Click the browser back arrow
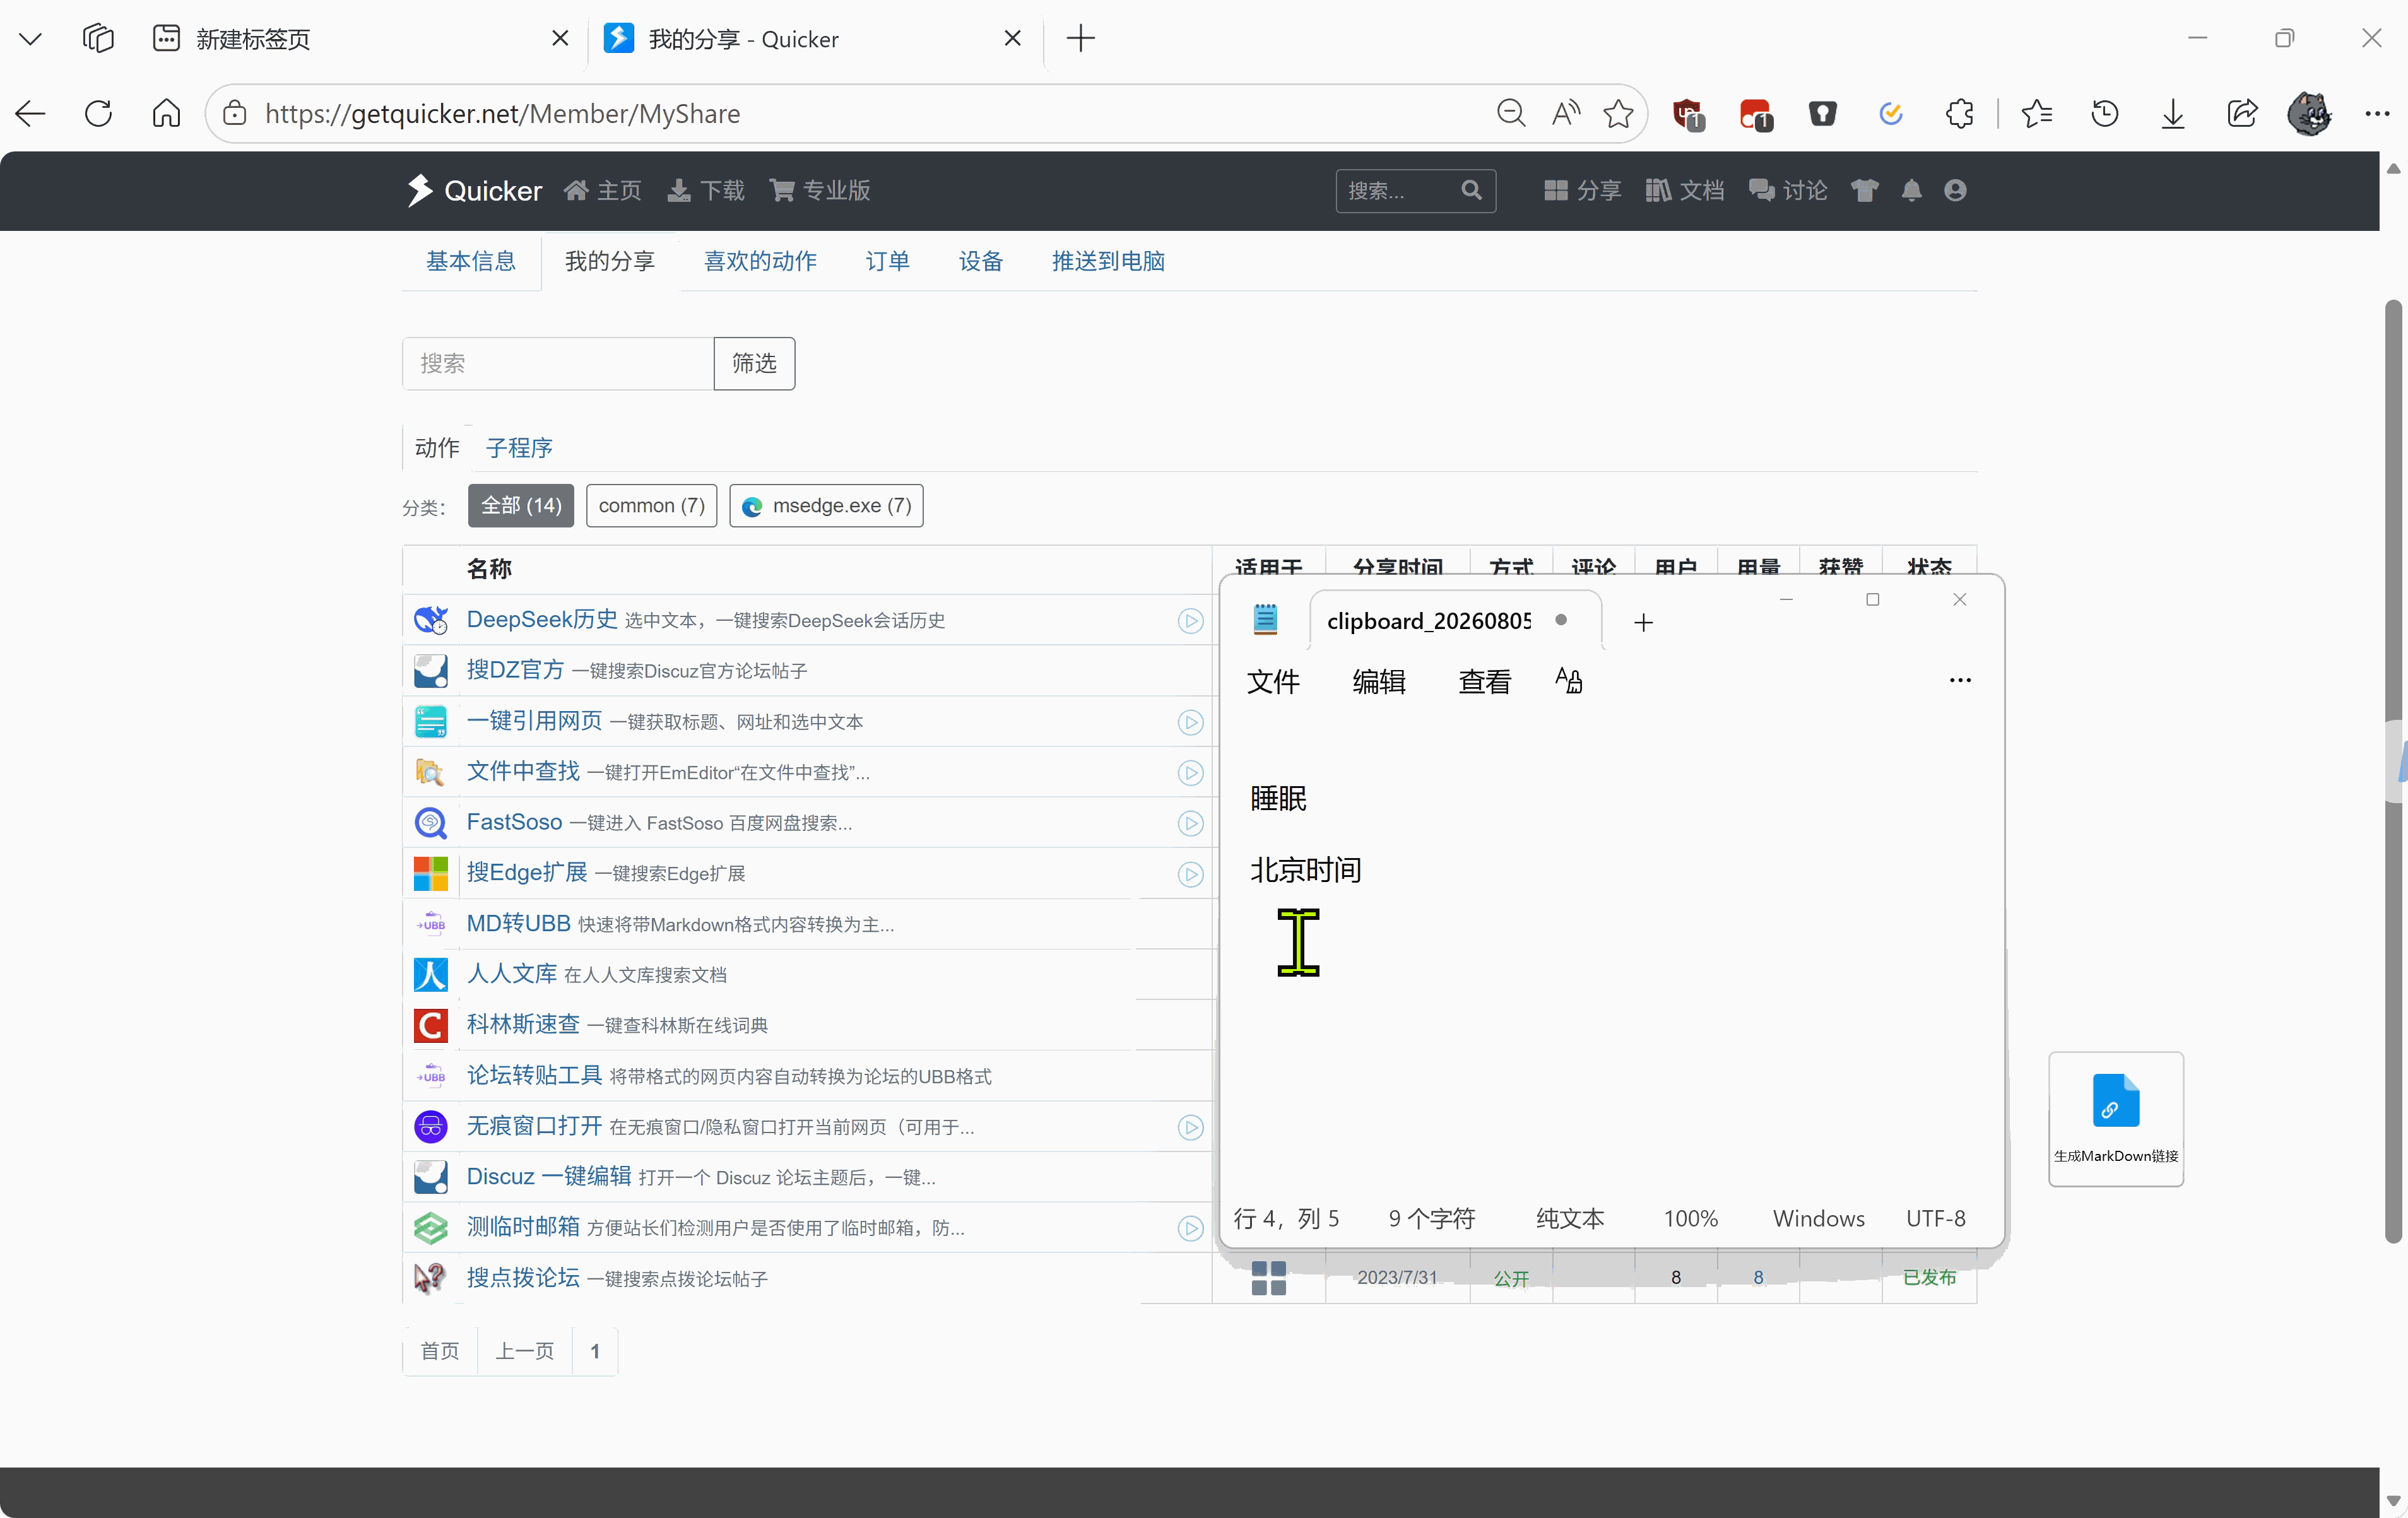The width and height of the screenshot is (2408, 1518). (x=31, y=114)
